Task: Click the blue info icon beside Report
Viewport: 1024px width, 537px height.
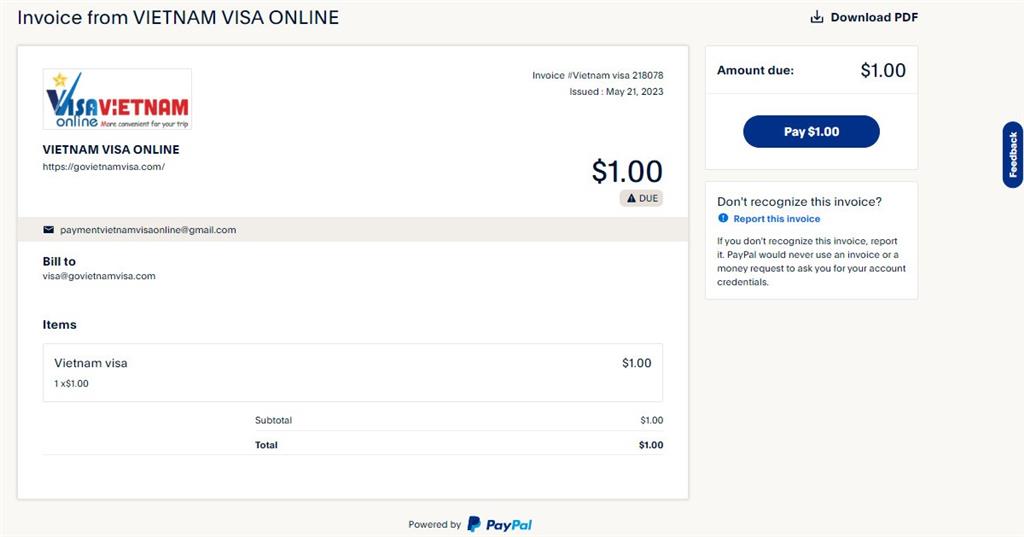Action: pyautogui.click(x=723, y=218)
